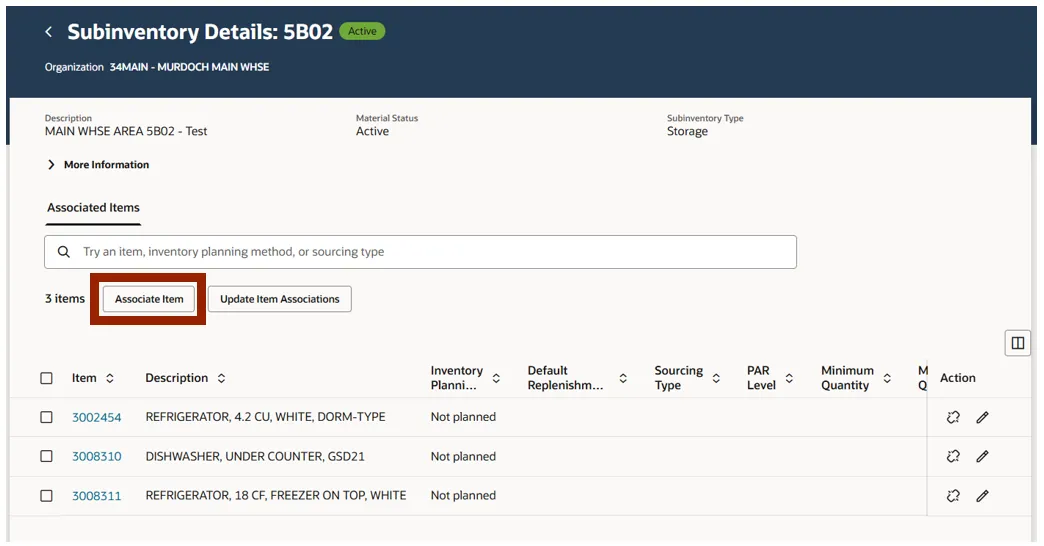Image resolution: width=1044 pixels, height=546 pixels.
Task: Click the Associate Item button
Action: click(148, 299)
